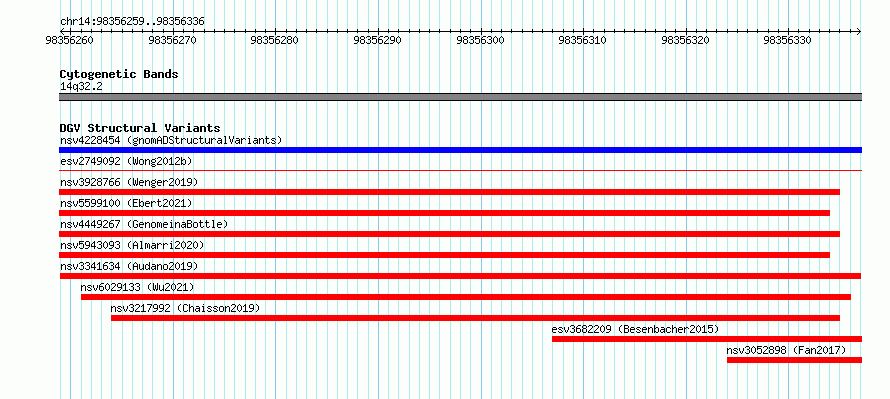Click the nsv3217992 Chaisson2019 variant bar
This screenshot has height=399, width=890.
tap(475, 318)
